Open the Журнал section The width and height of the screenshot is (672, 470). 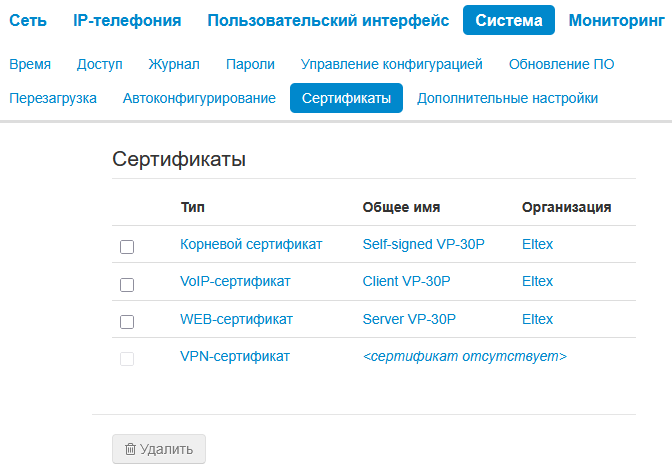[174, 64]
